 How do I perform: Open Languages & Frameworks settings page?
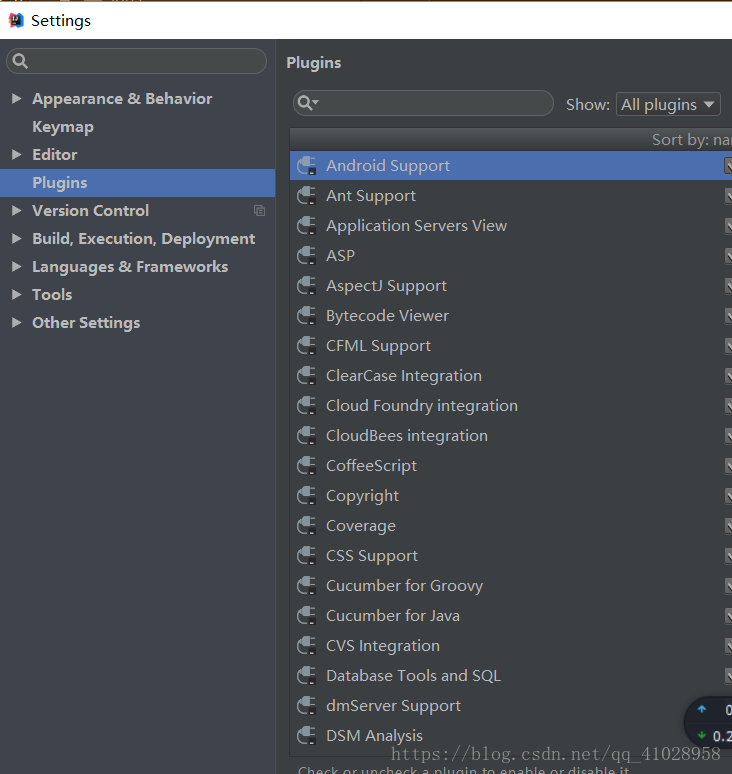tap(130, 267)
